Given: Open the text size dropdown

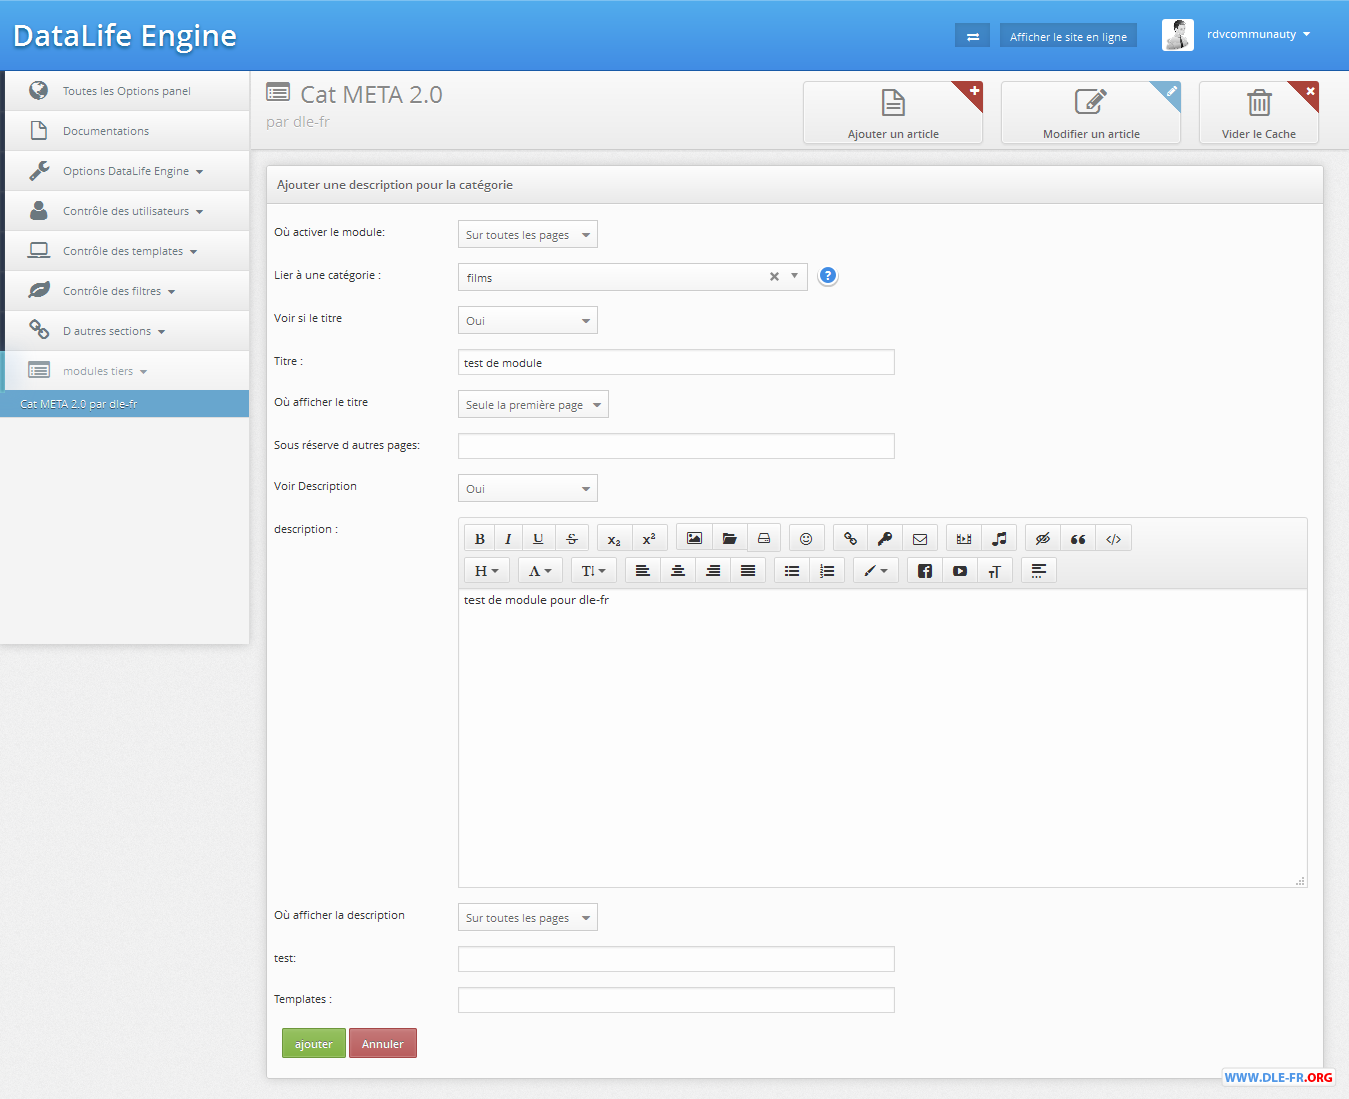Looking at the screenshot, I should 594,571.
